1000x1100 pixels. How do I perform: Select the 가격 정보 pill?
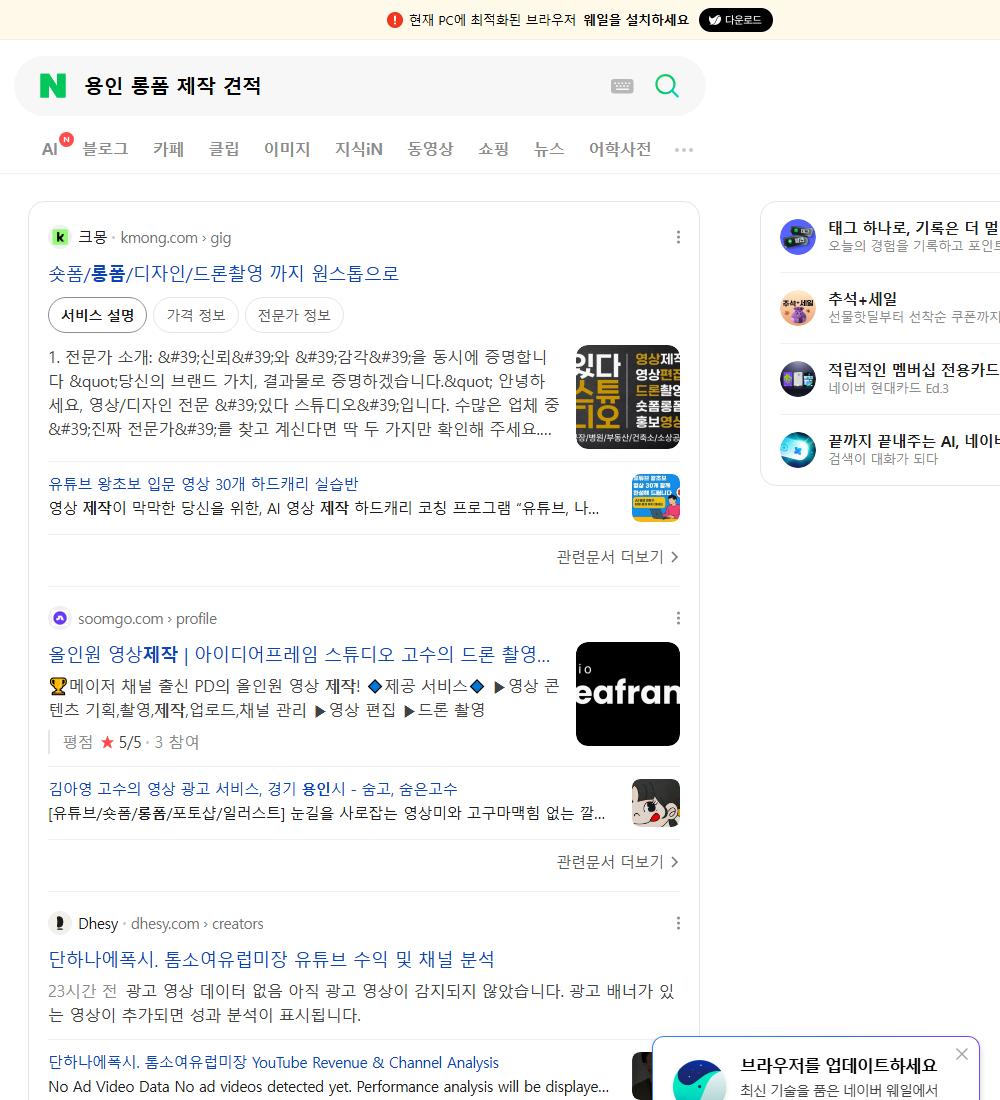coord(196,315)
